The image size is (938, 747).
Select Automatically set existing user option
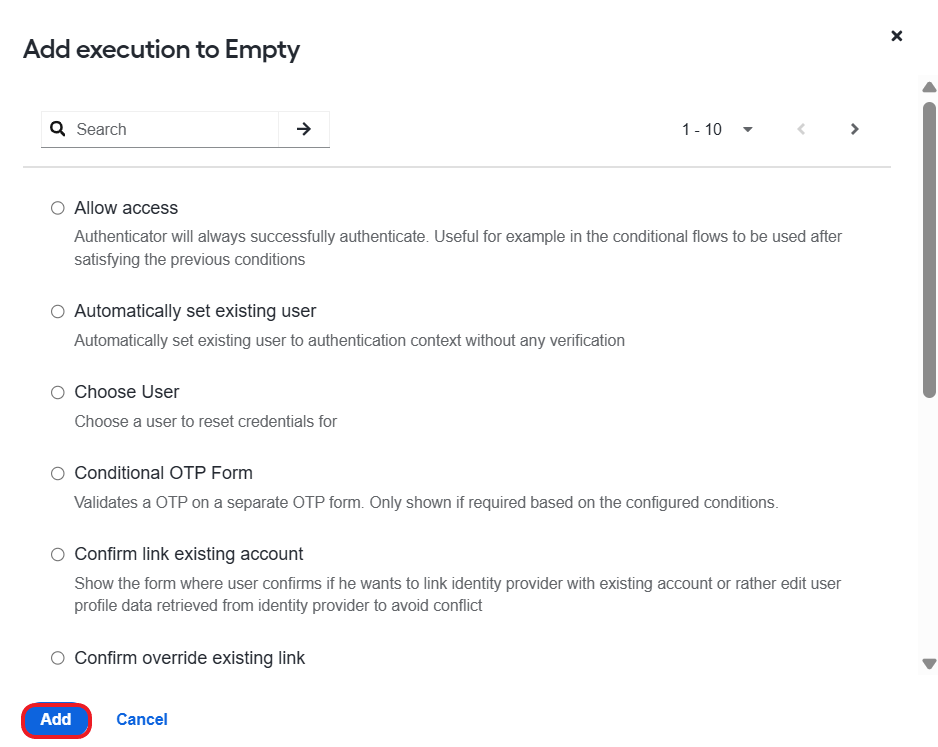(x=57, y=312)
